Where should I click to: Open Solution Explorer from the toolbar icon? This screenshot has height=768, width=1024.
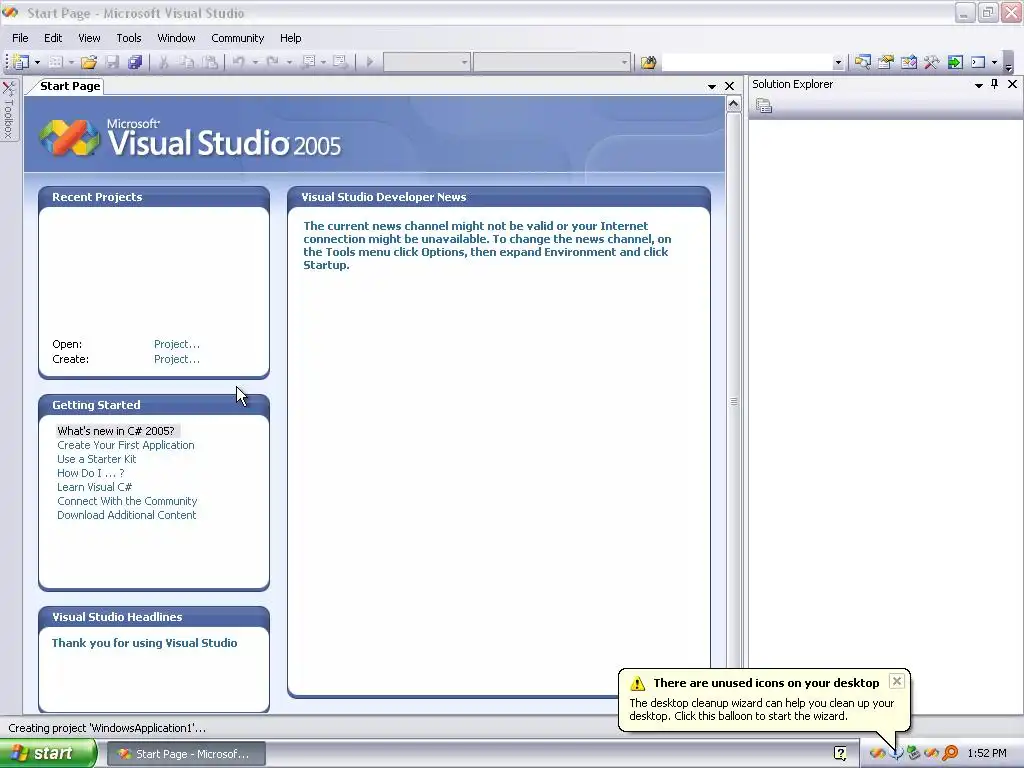point(863,62)
